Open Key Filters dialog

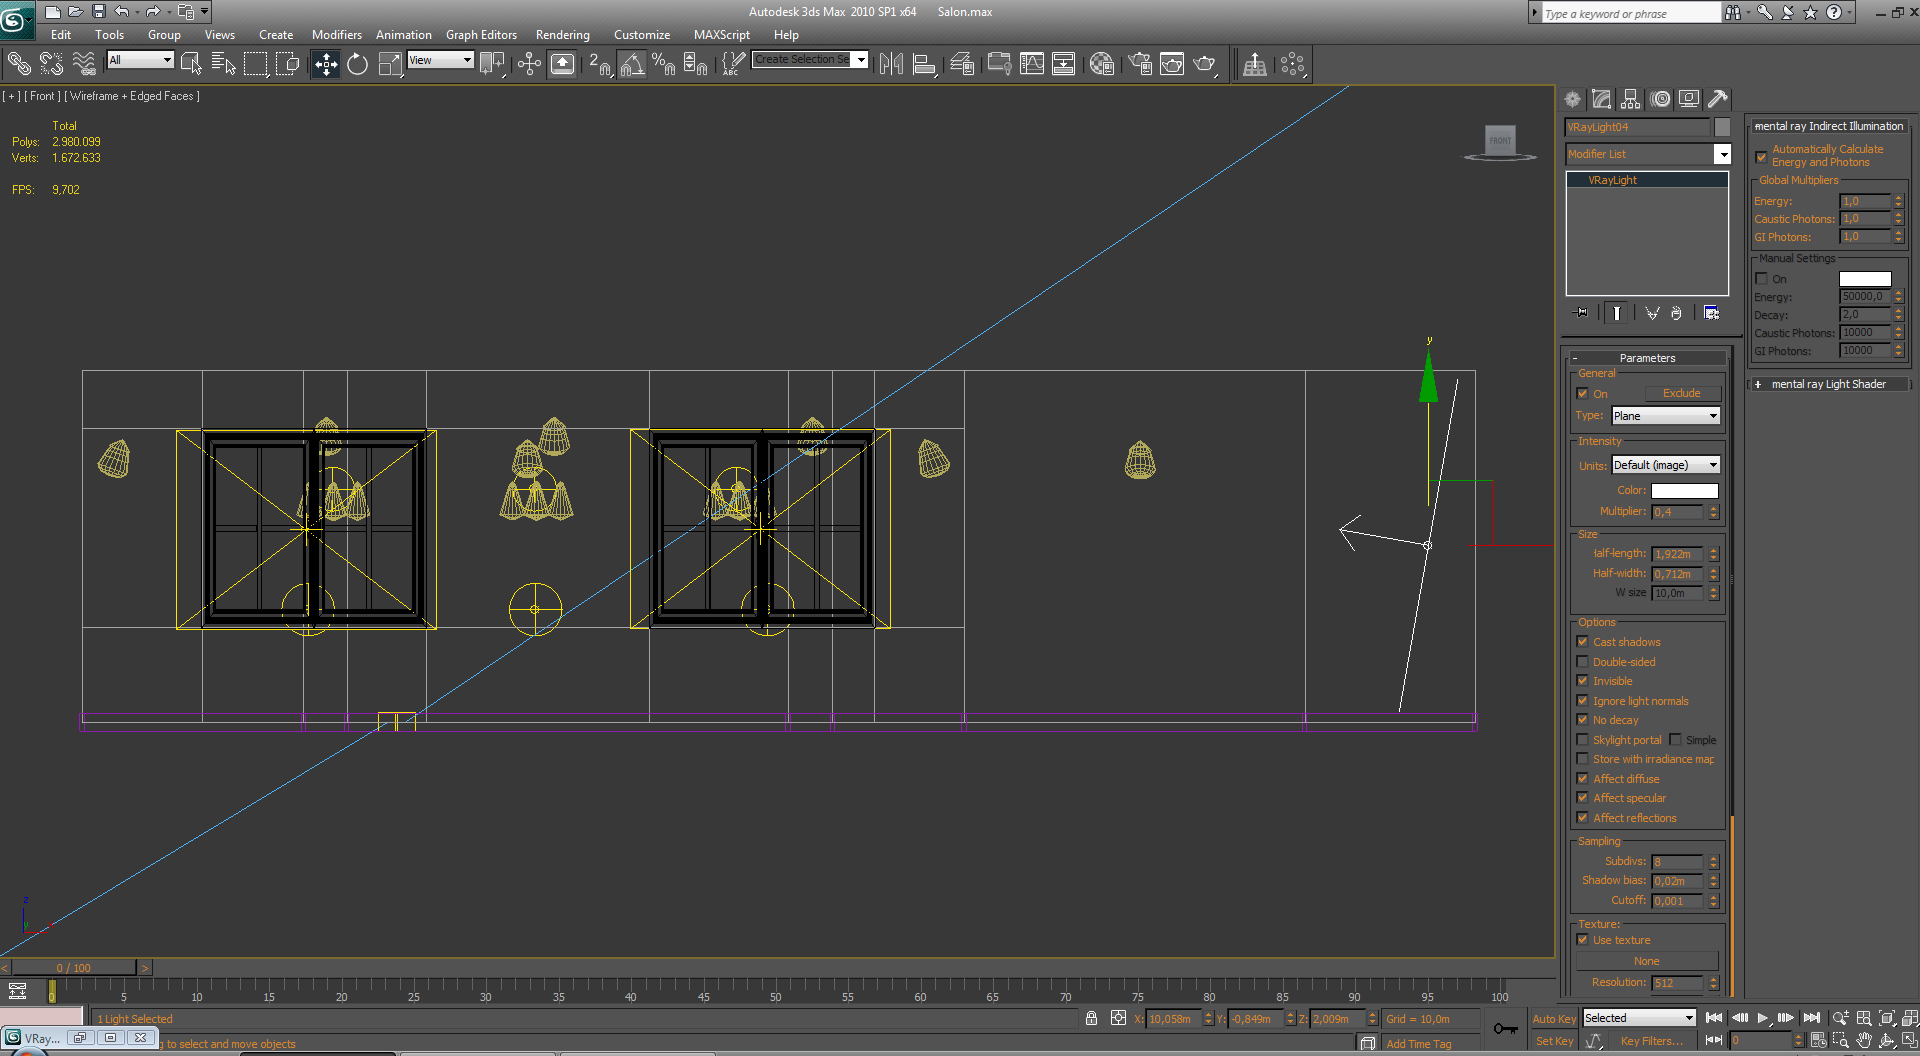click(1651, 1041)
